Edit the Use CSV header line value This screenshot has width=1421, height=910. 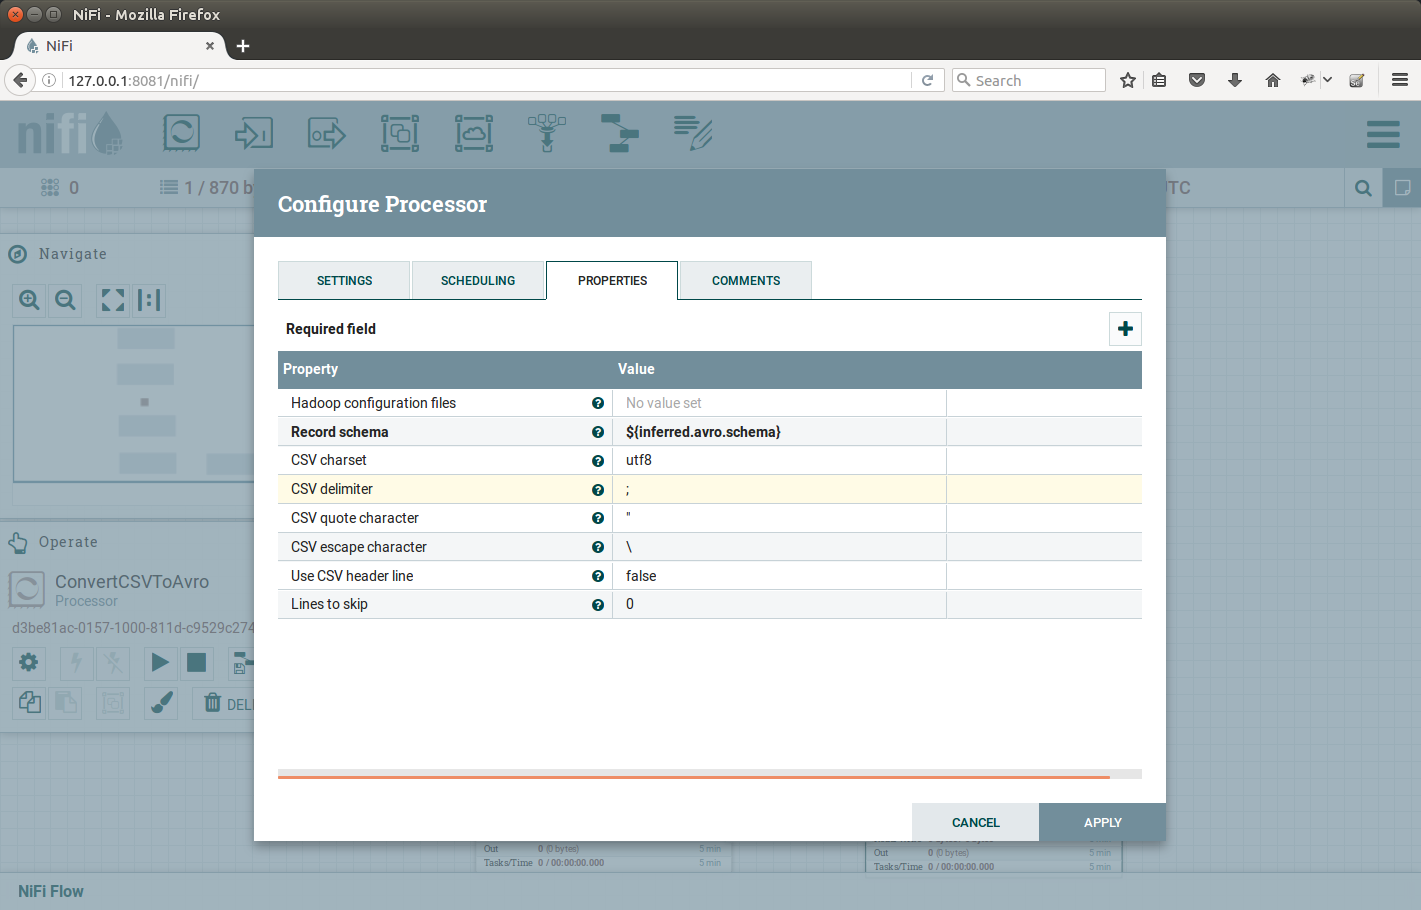pyautogui.click(x=778, y=576)
